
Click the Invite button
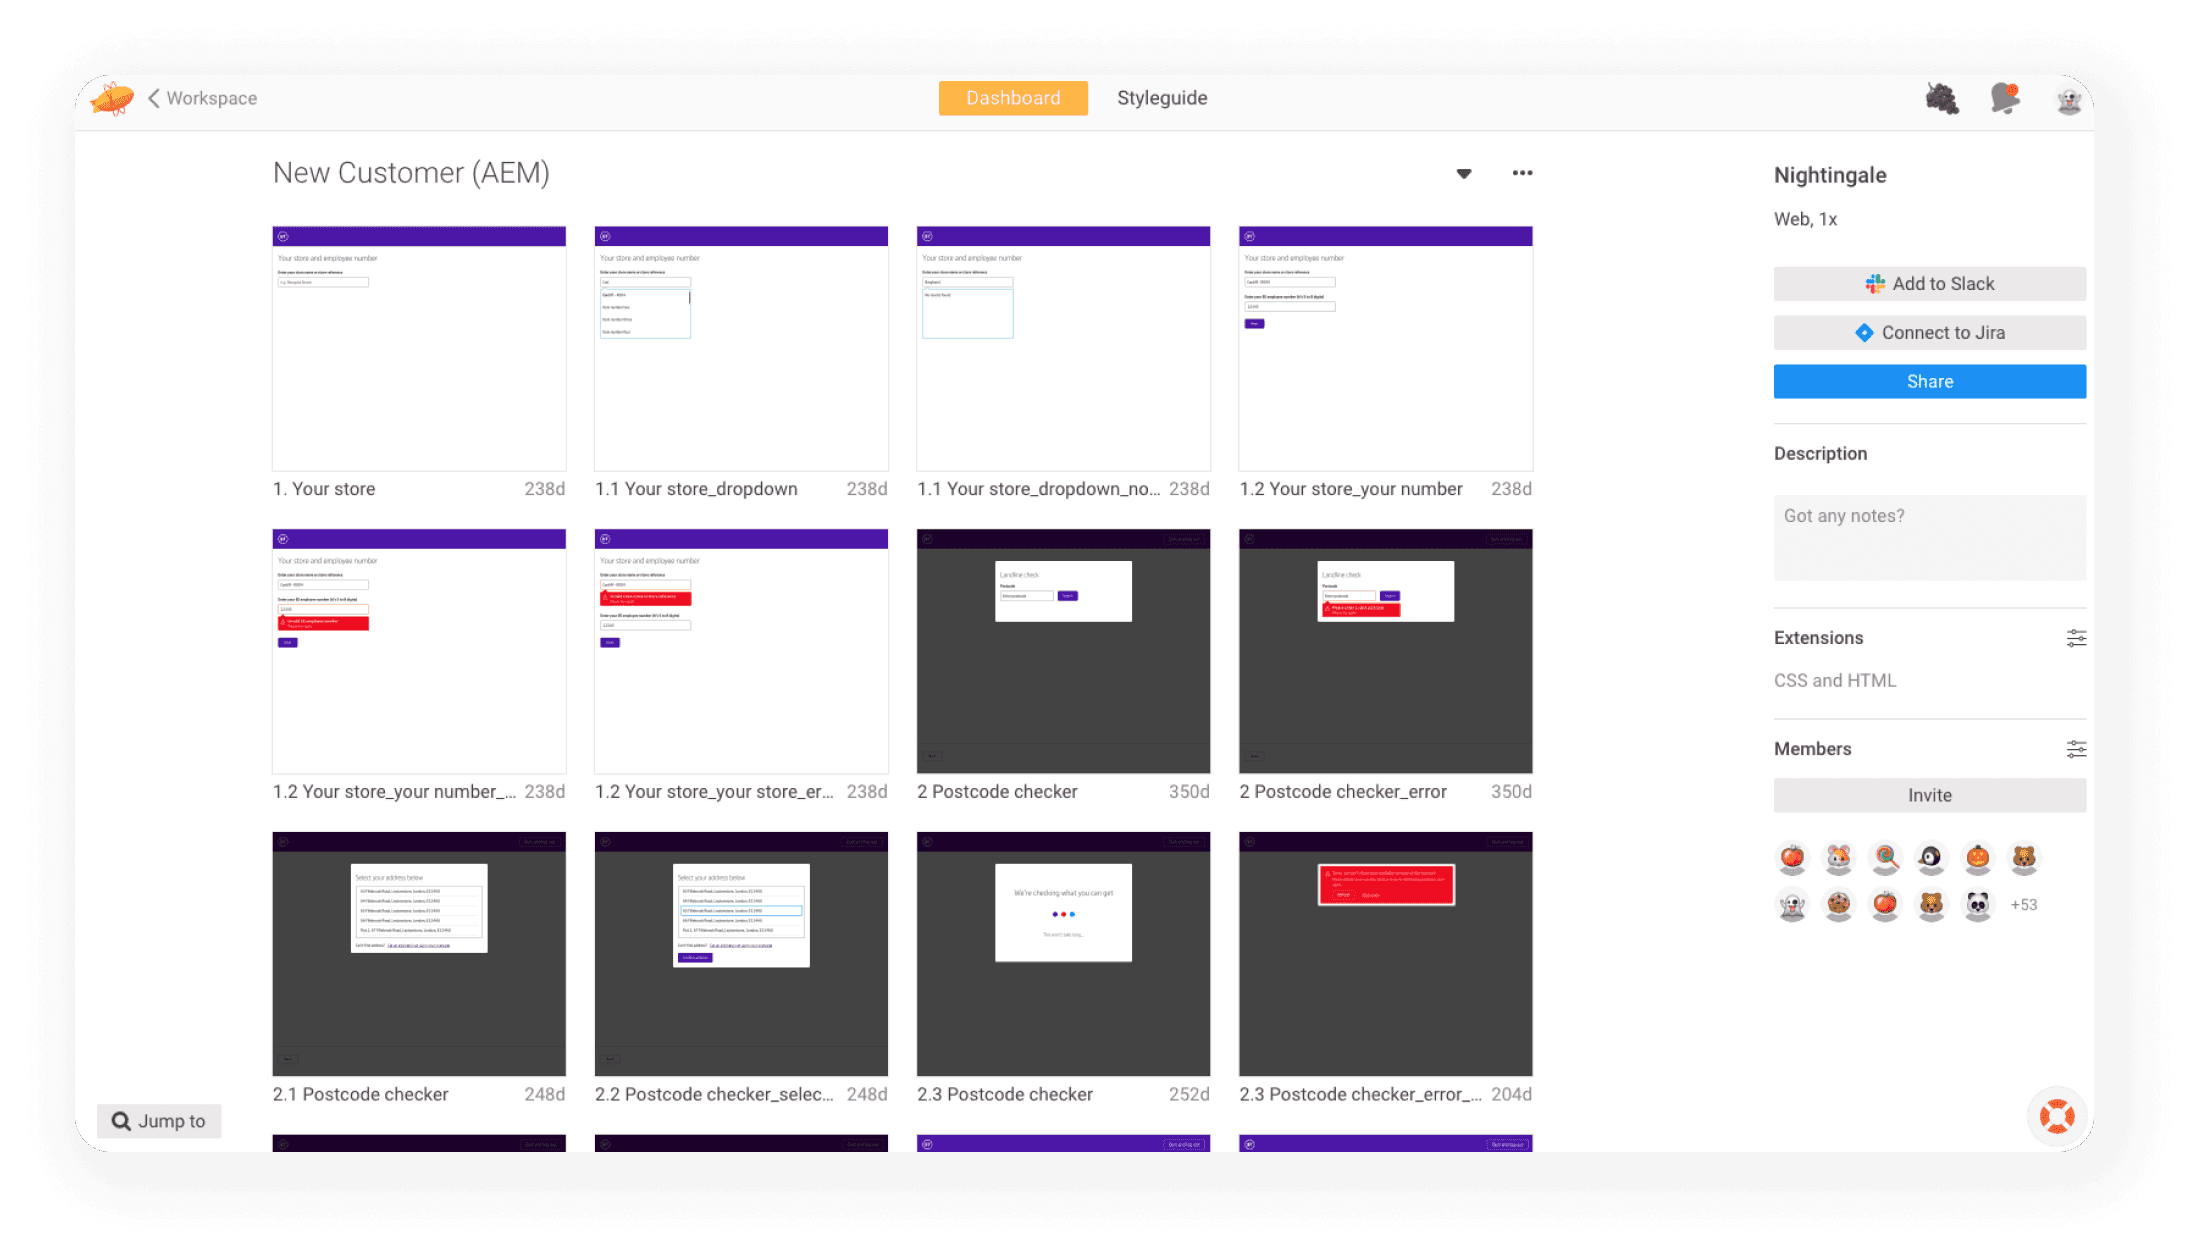[x=1929, y=795]
